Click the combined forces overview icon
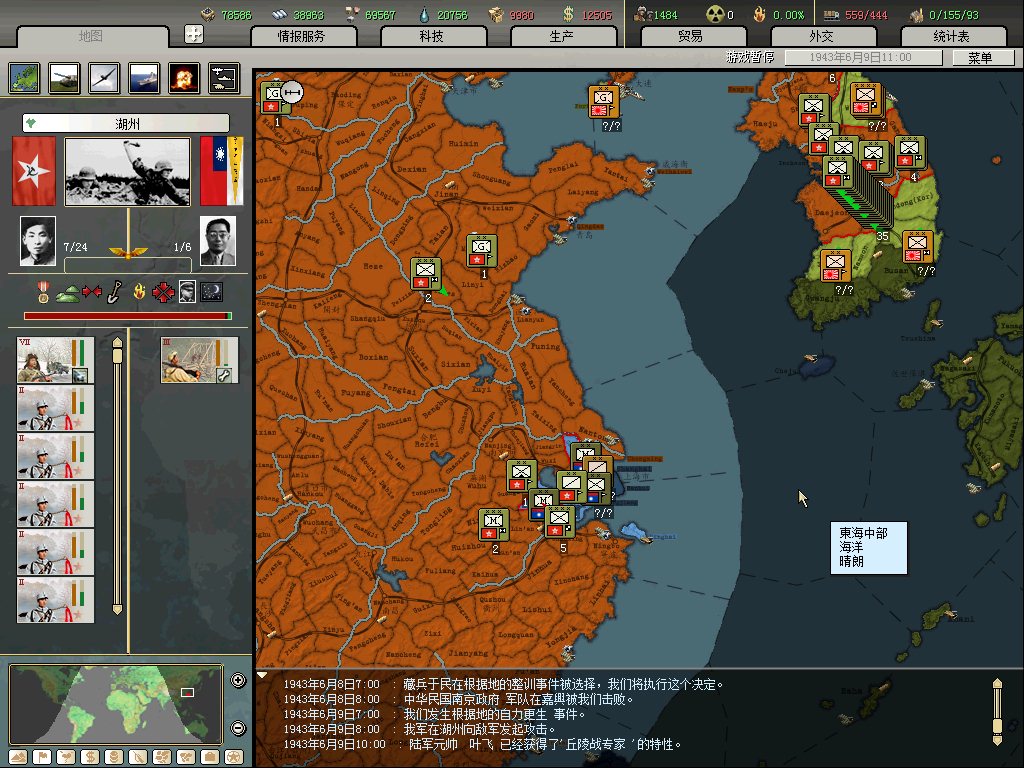Image resolution: width=1024 pixels, height=768 pixels. tap(223, 77)
